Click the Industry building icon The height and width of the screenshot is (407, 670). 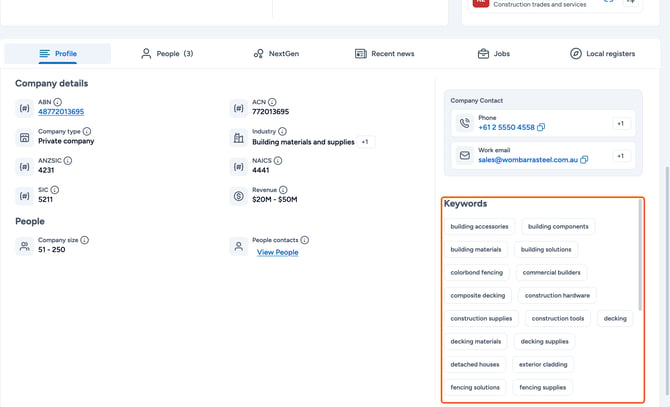click(238, 138)
